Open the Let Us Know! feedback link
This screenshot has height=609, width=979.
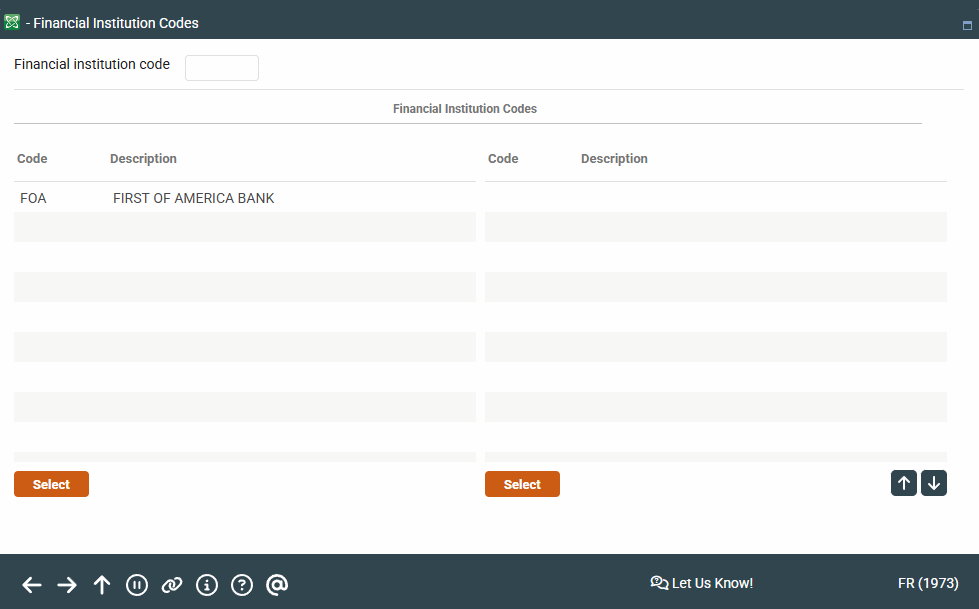702,583
